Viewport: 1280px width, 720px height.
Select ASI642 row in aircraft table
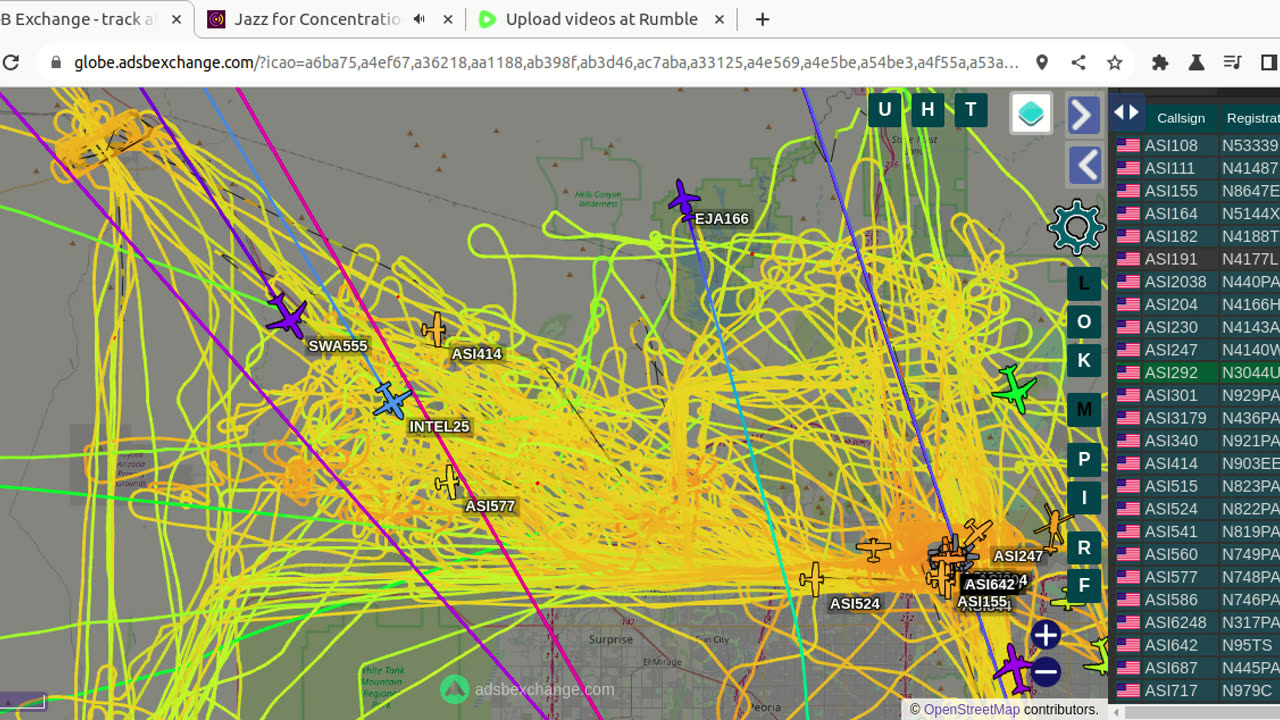[x=1197, y=645]
